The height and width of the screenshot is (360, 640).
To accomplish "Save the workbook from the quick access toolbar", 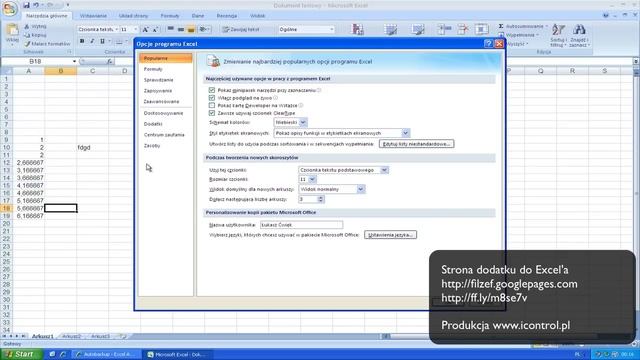I will tap(27, 5).
